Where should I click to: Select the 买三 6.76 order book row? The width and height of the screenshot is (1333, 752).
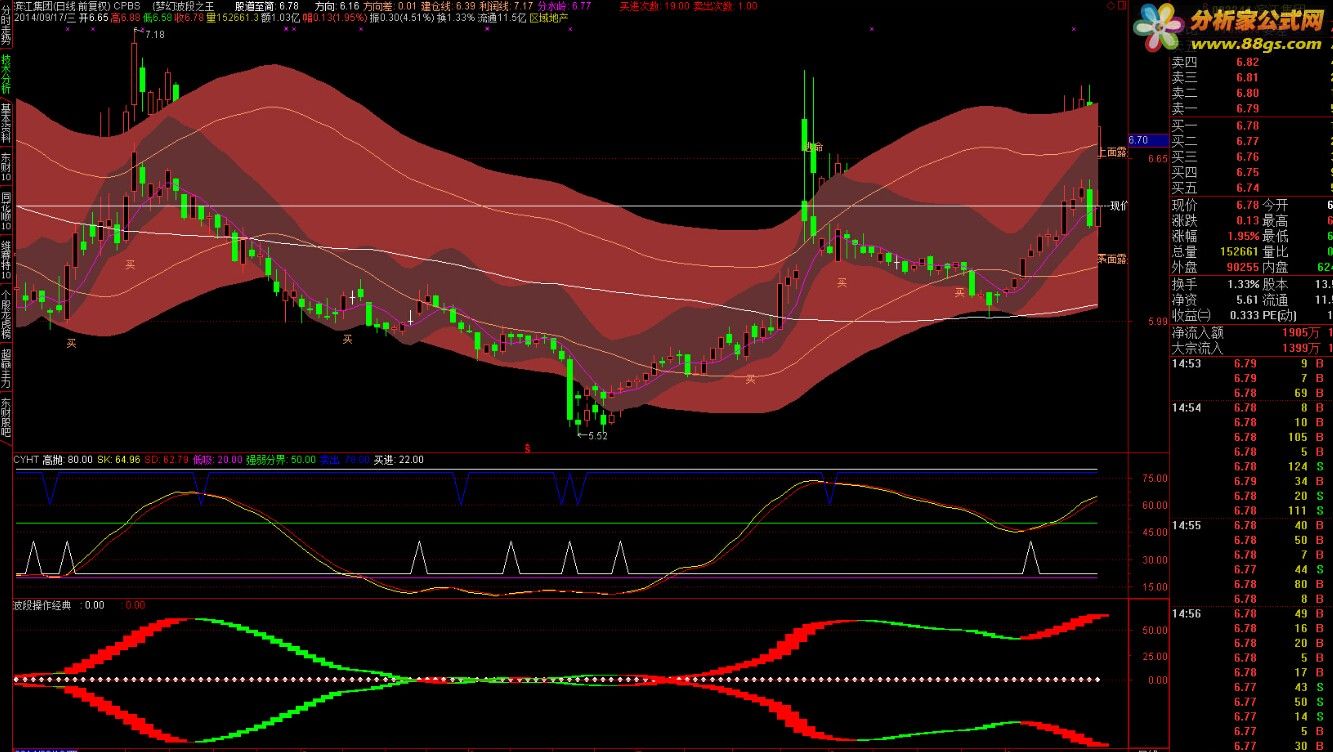[x=1251, y=157]
